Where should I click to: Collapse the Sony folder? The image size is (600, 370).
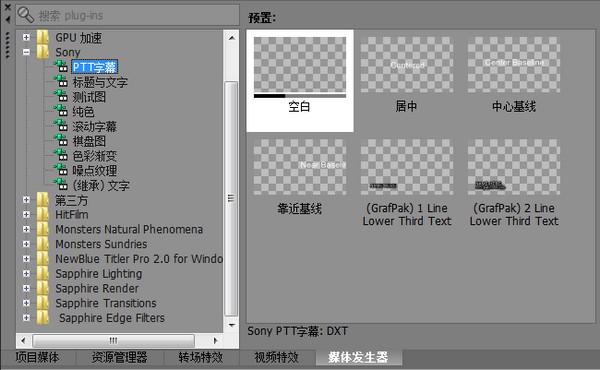pos(26,52)
